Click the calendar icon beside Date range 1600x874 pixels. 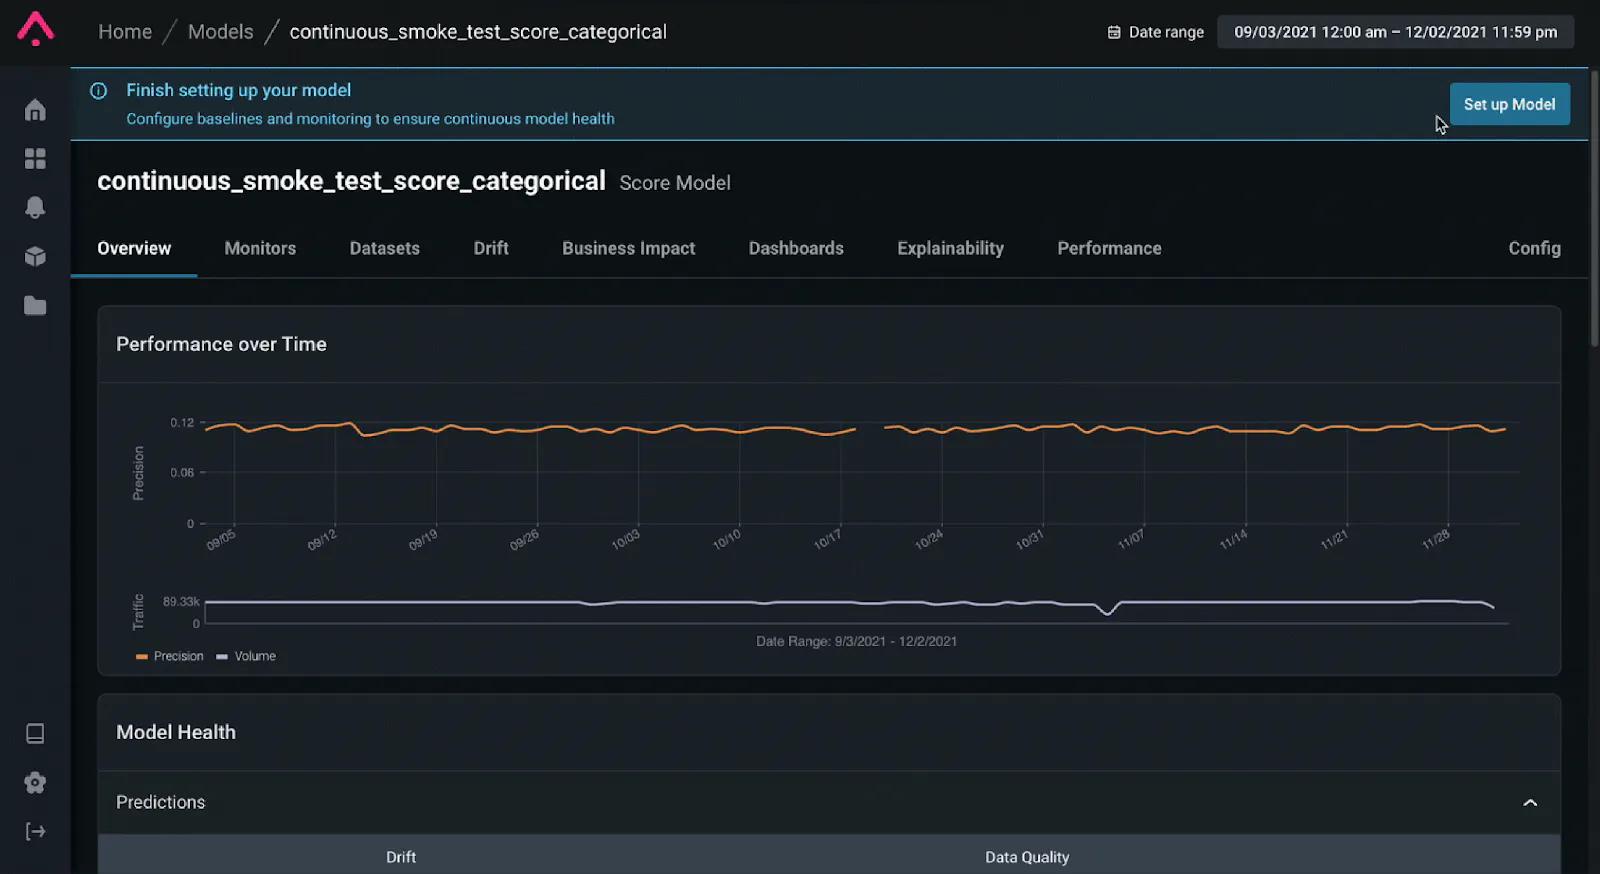(1114, 32)
